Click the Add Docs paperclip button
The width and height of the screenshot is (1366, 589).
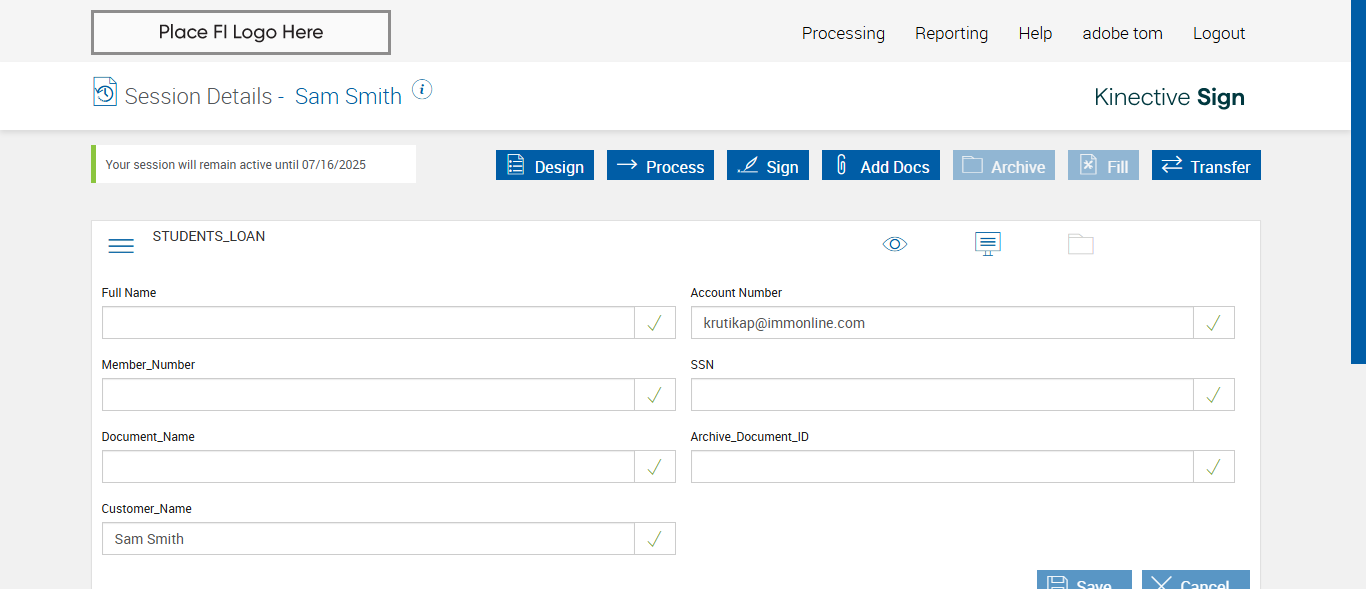click(x=883, y=166)
